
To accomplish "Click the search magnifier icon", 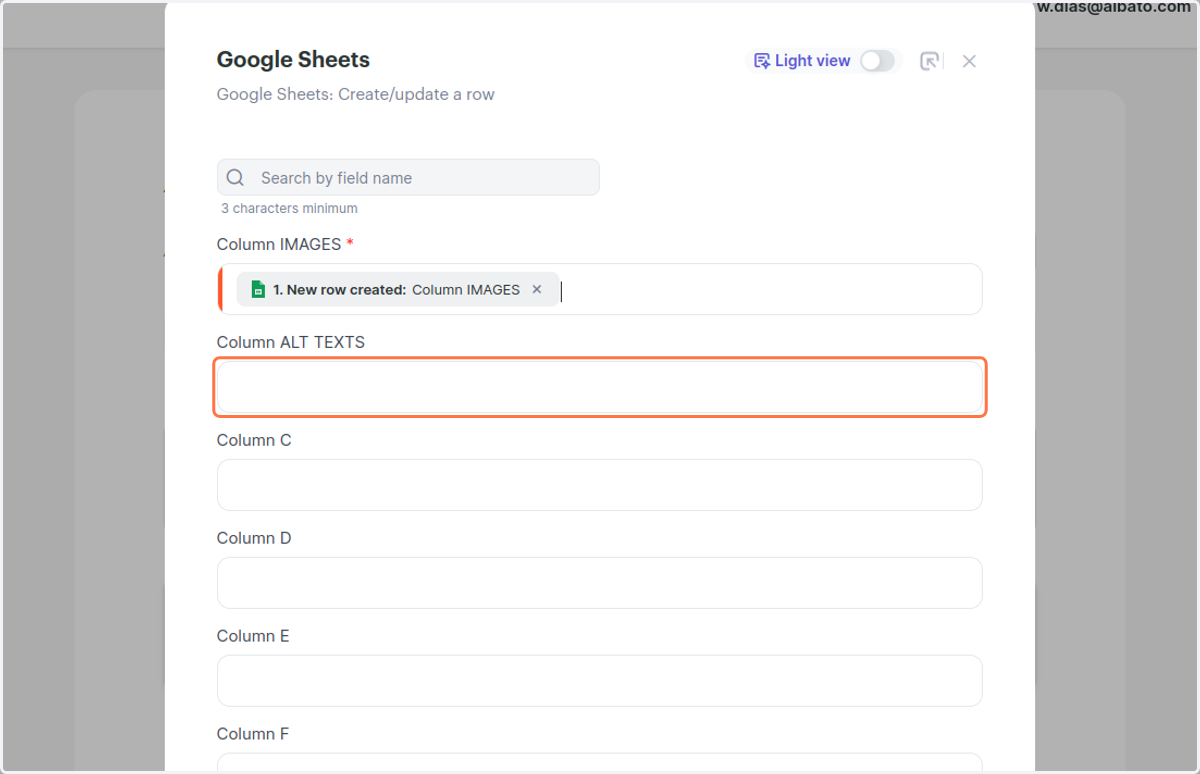I will click(x=236, y=178).
